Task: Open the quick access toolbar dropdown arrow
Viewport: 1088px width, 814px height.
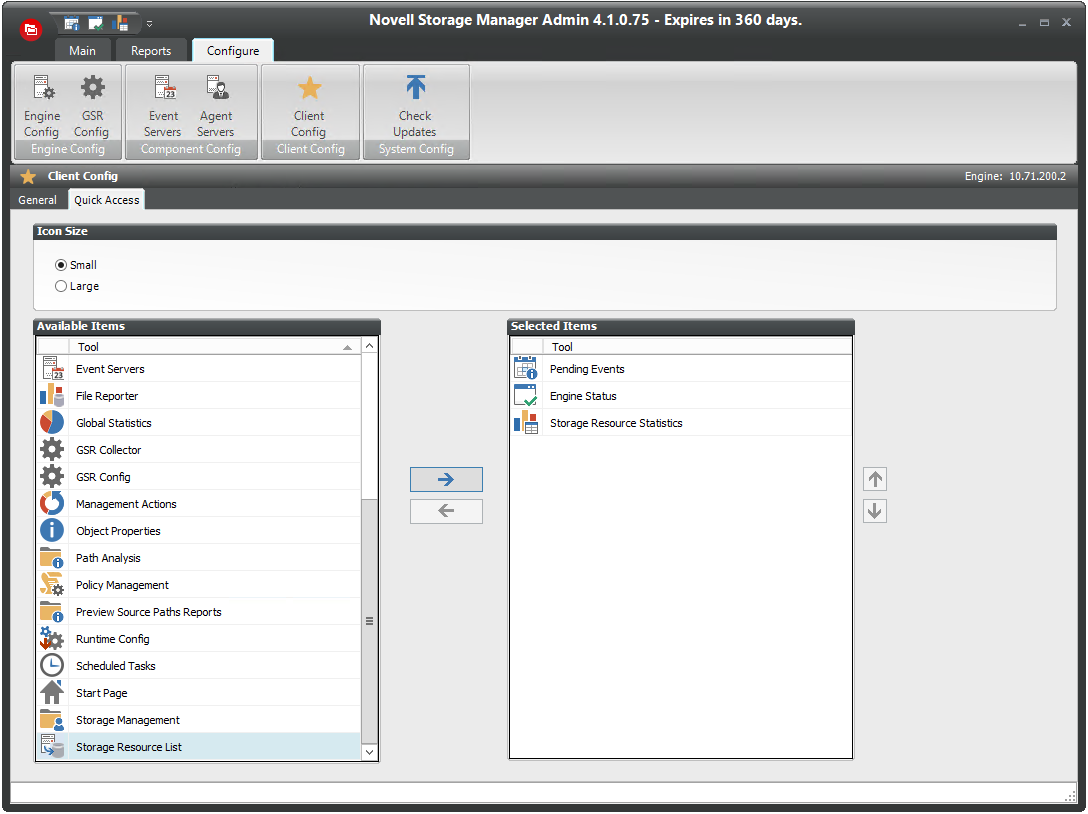Action: point(150,23)
